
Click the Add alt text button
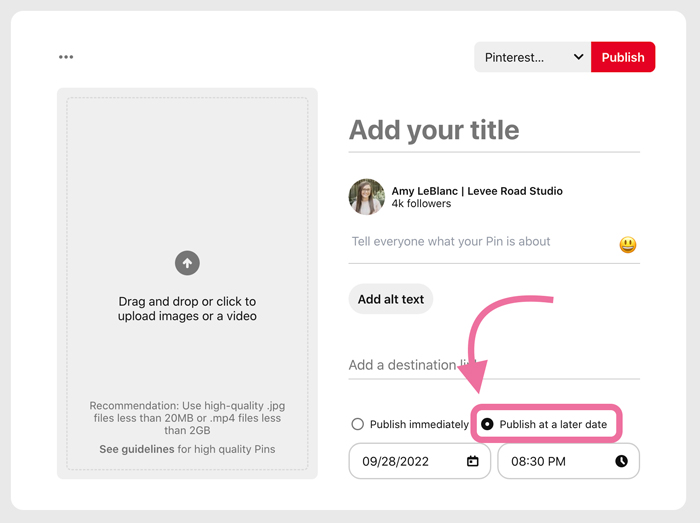[390, 299]
